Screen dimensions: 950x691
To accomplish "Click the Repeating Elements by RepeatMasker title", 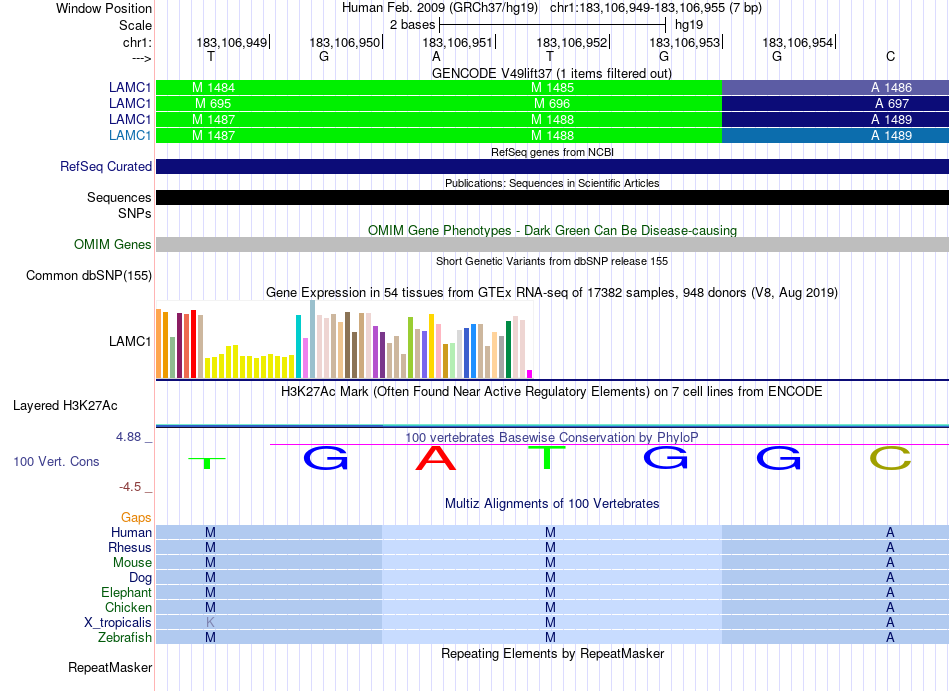I will pos(552,653).
